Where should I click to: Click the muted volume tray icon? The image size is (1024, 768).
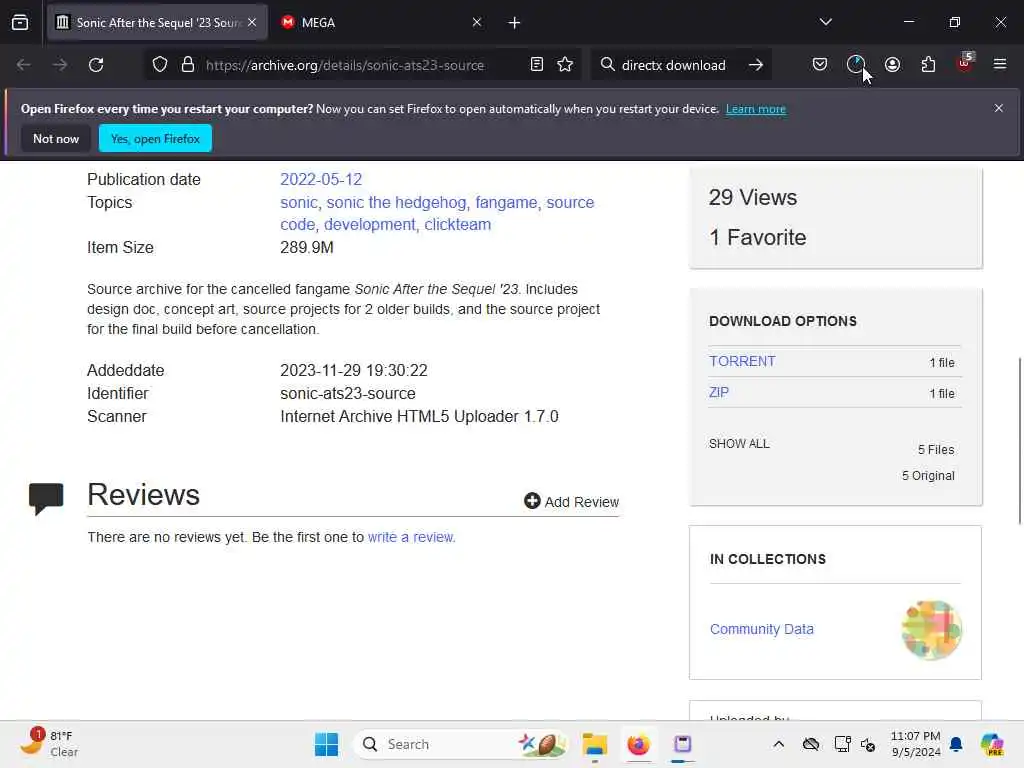(868, 744)
